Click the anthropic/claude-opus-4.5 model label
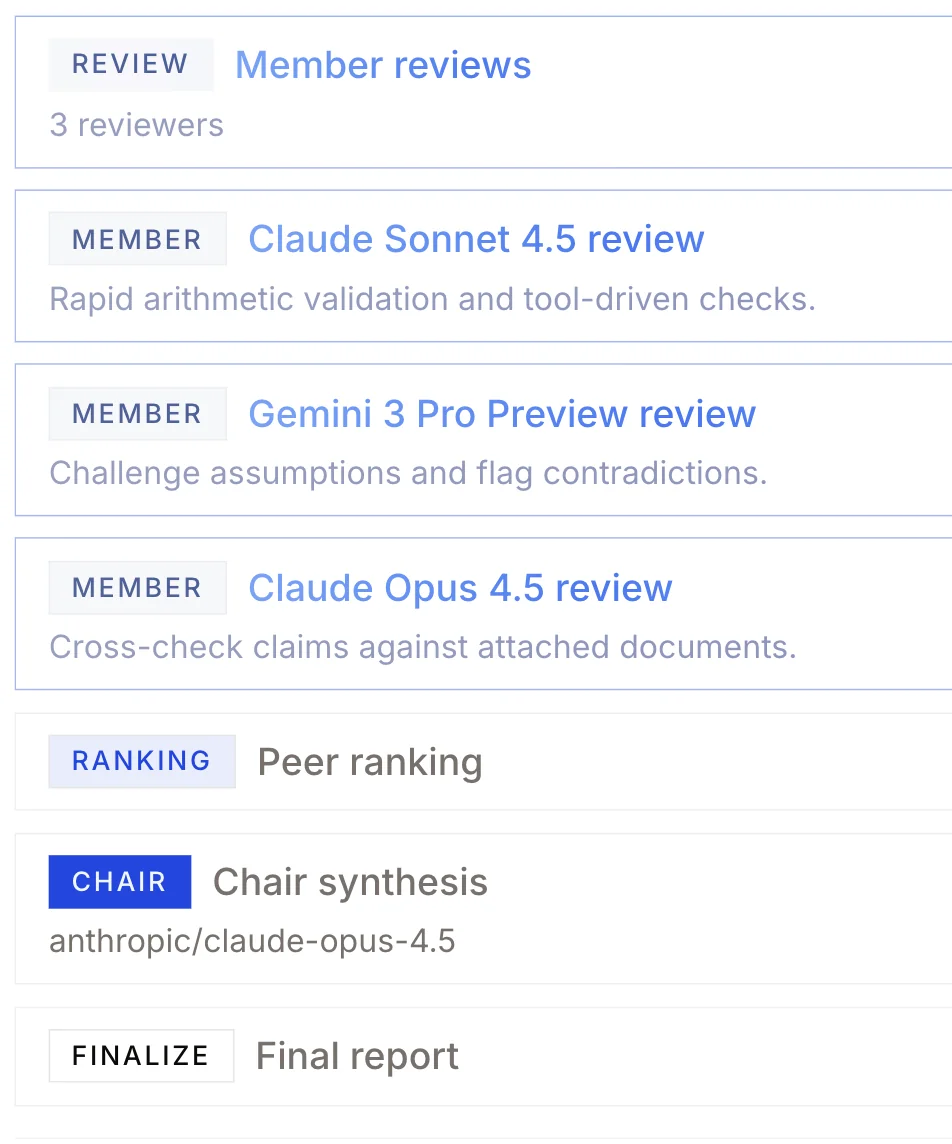Viewport: 952px width, 1144px height. point(252,940)
